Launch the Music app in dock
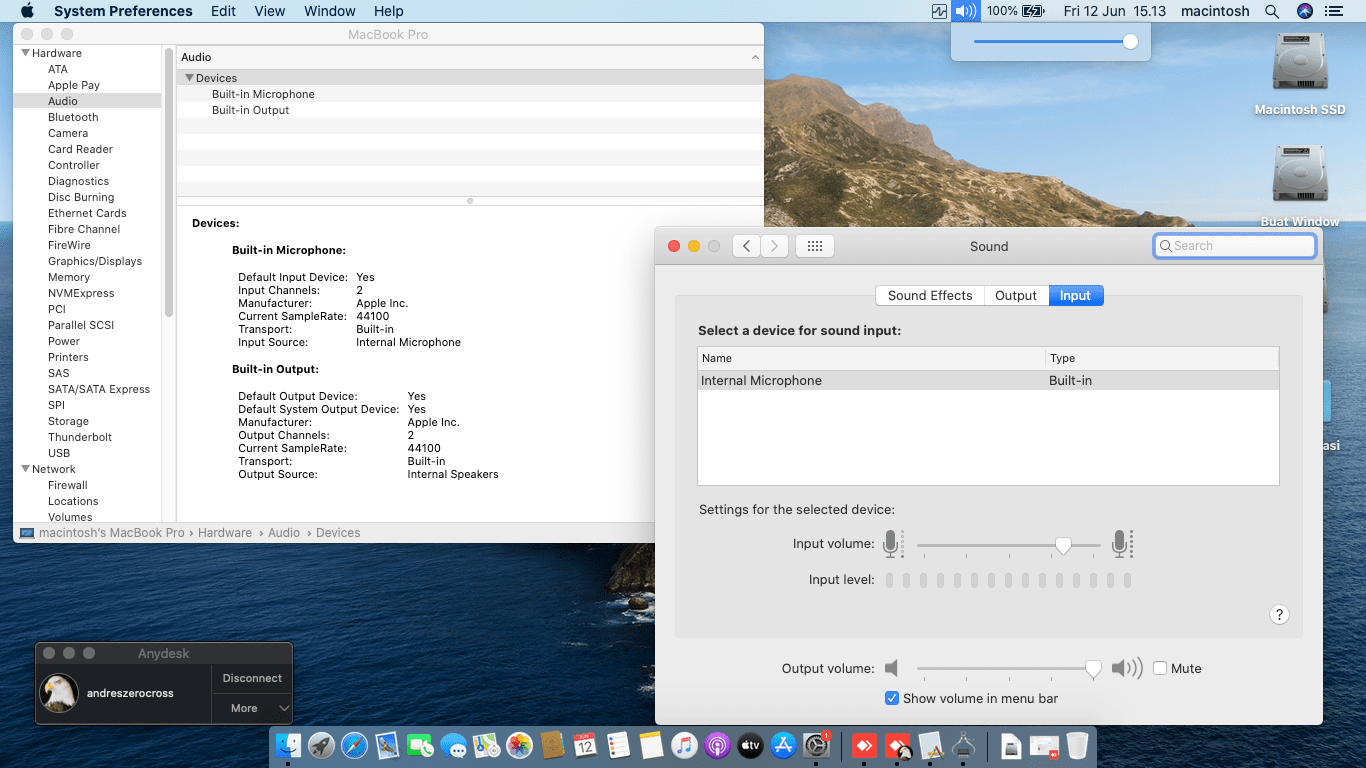1366x768 pixels. 684,745
